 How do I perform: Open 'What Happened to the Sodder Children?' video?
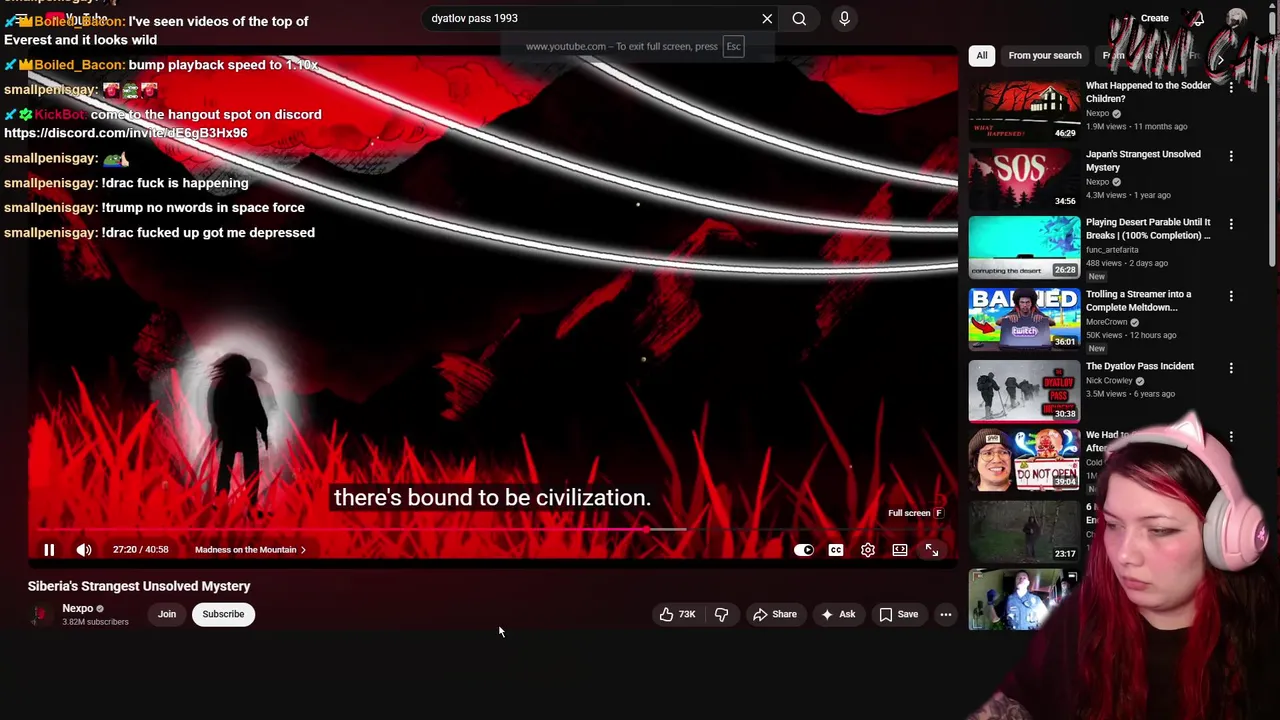click(x=1148, y=92)
